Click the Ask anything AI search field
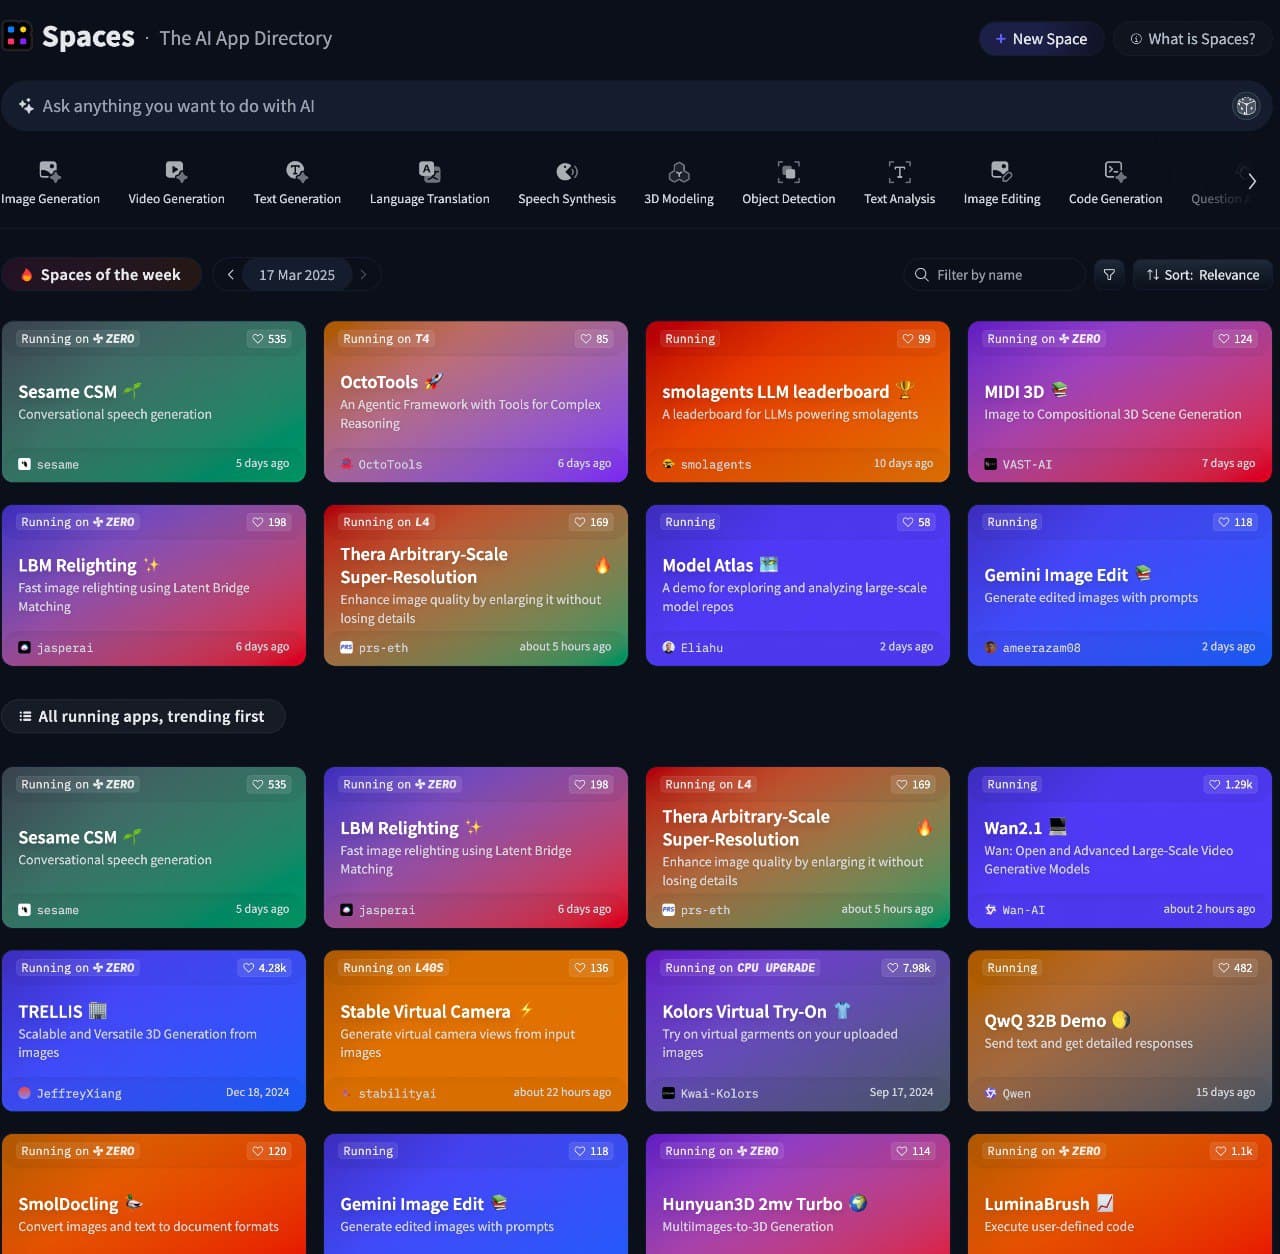1280x1254 pixels. 636,106
